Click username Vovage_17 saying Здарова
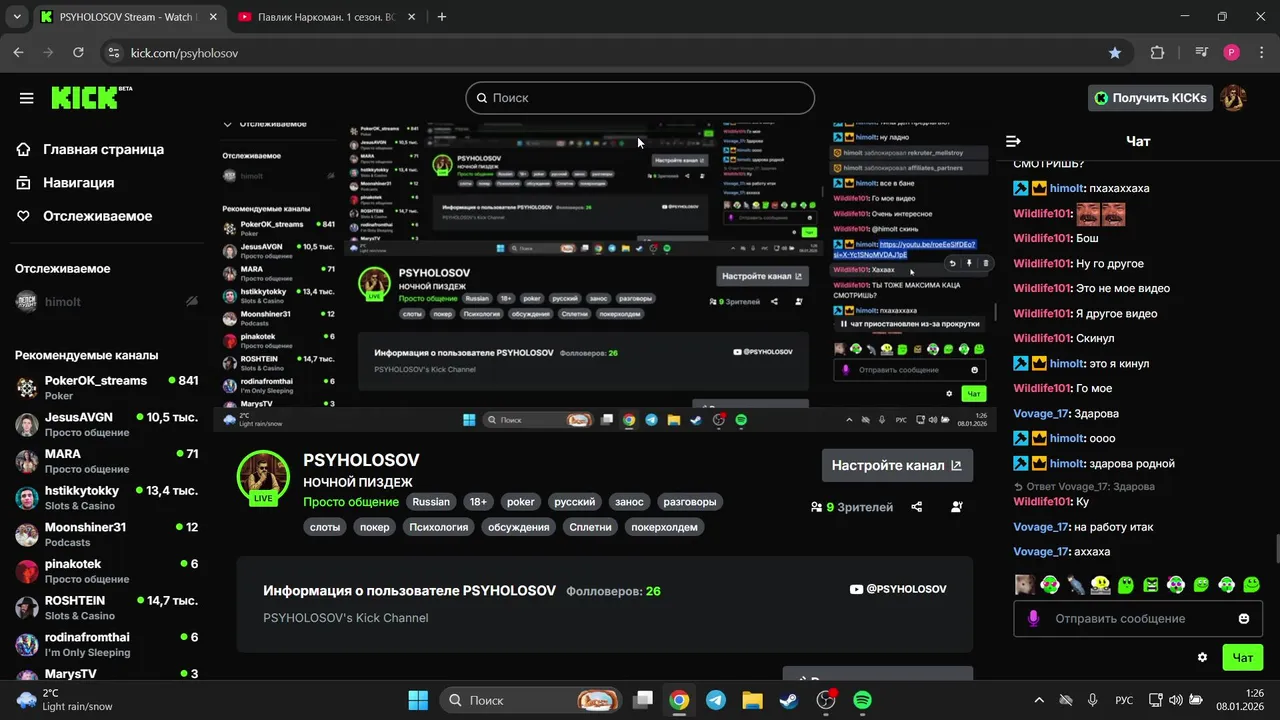Screen dimensions: 1280x720 [x=1040, y=413]
